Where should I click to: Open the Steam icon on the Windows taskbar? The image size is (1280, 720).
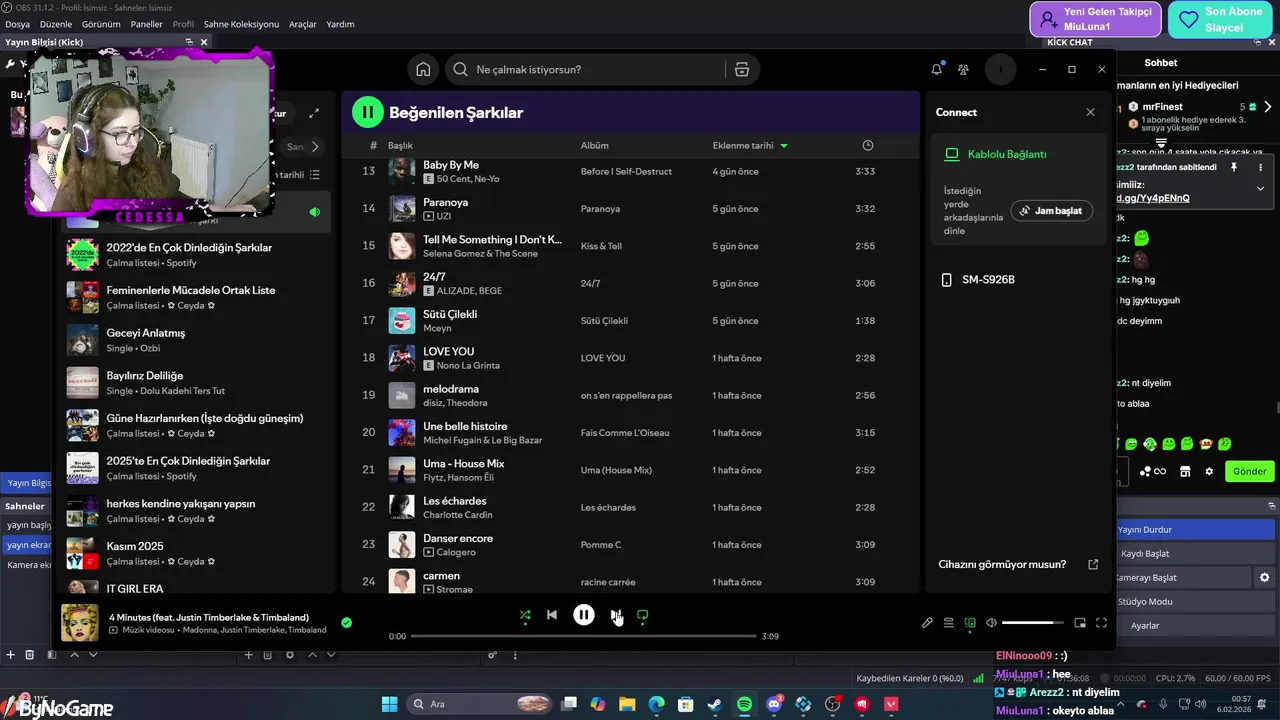(715, 704)
